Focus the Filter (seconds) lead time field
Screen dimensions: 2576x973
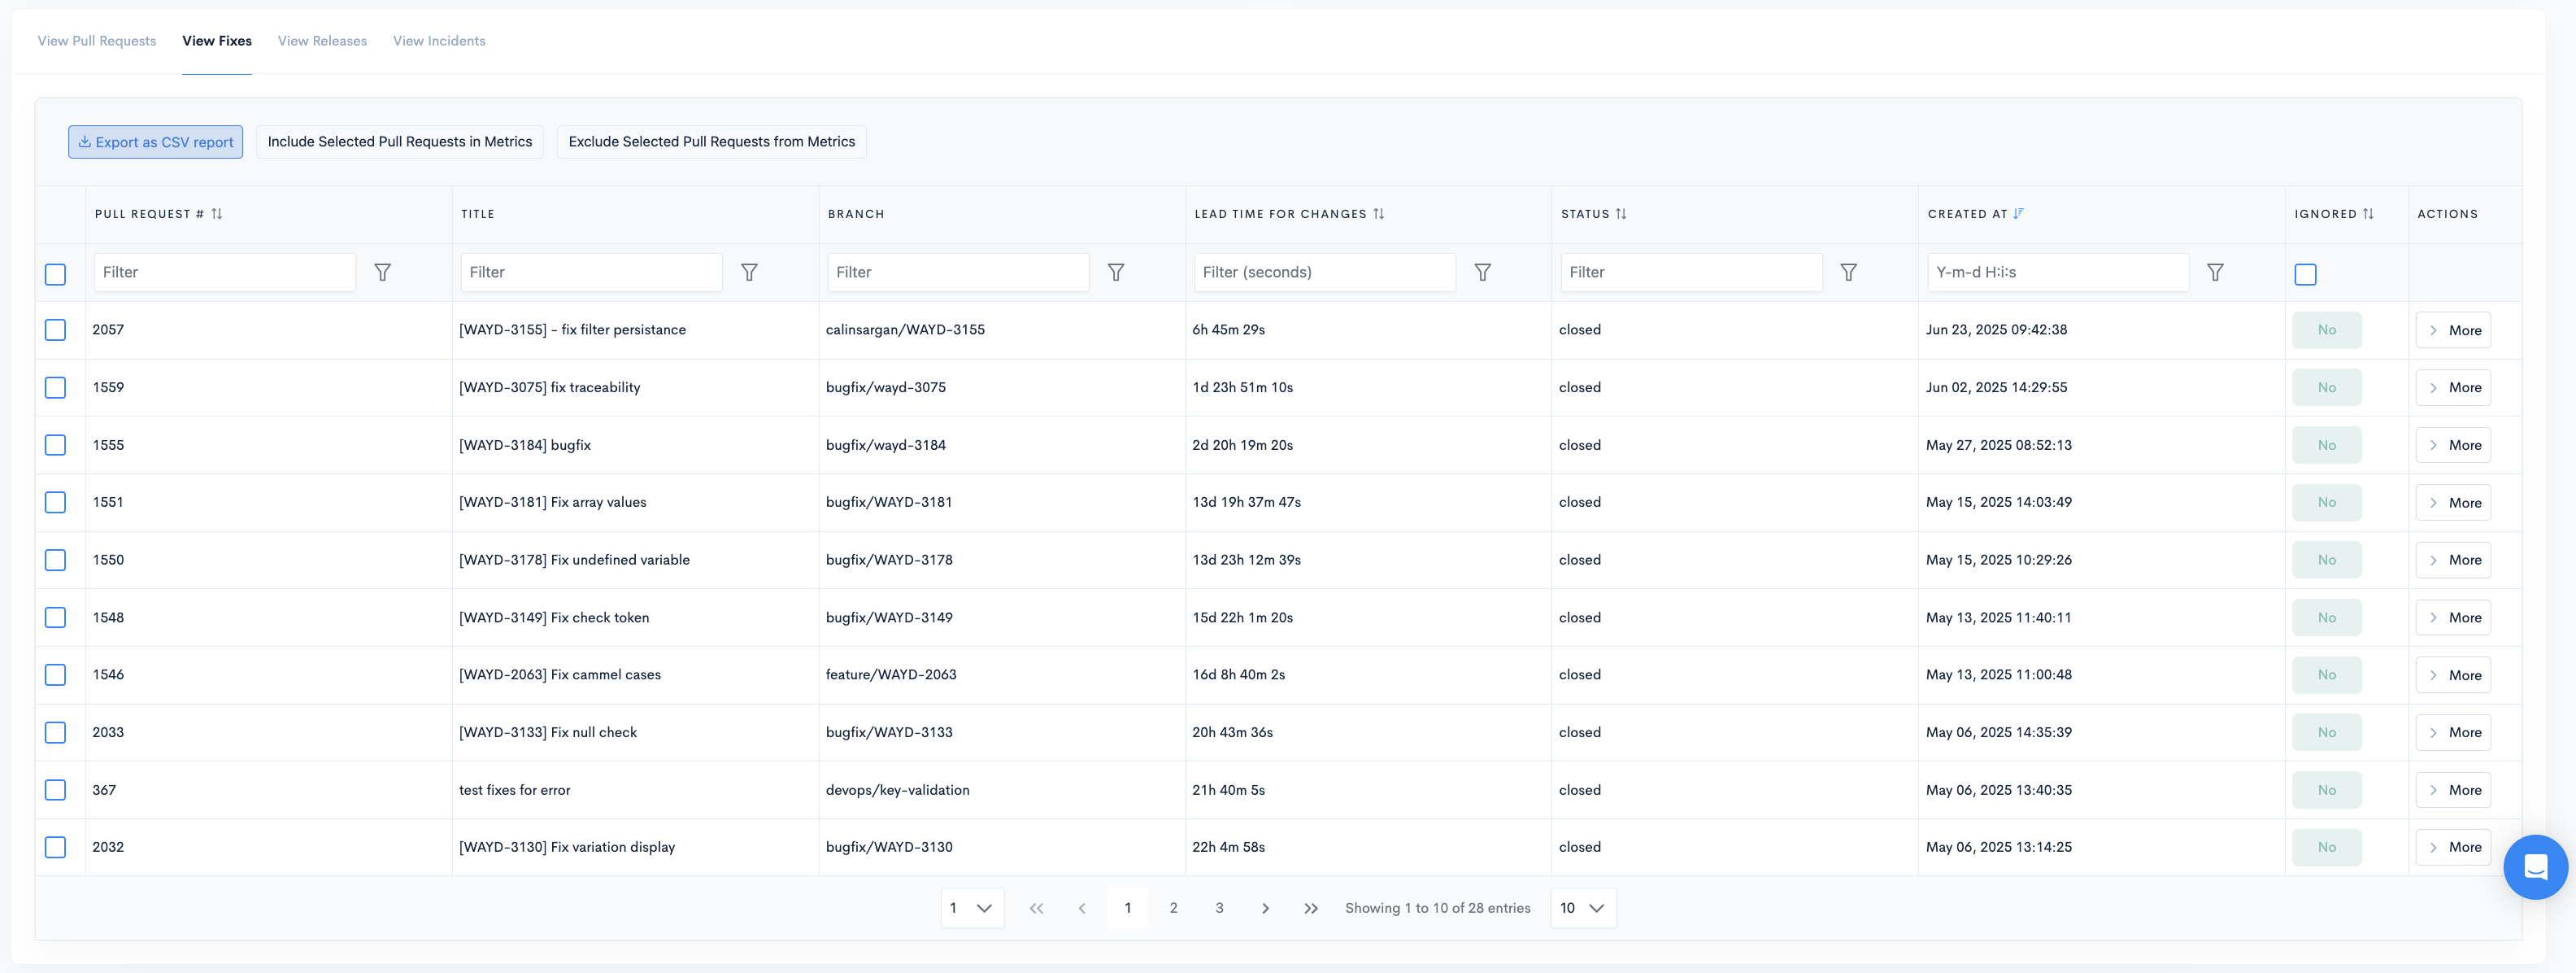click(x=1325, y=272)
